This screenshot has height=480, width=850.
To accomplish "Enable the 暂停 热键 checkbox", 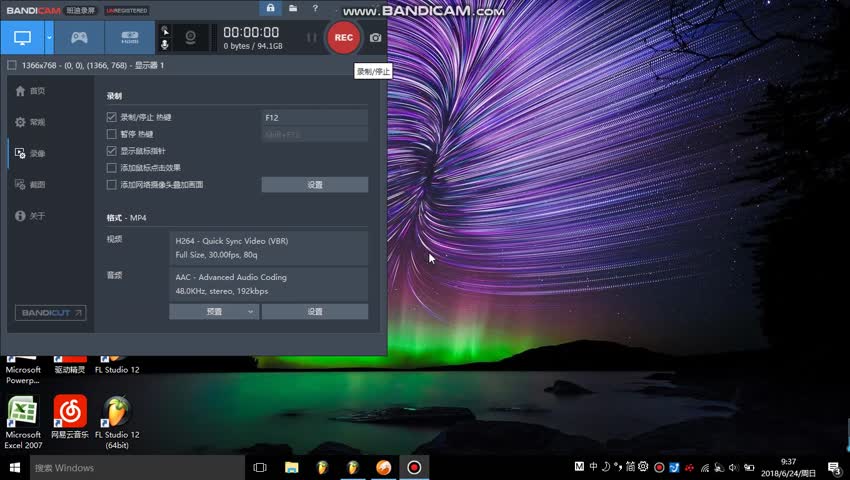I will [x=112, y=134].
